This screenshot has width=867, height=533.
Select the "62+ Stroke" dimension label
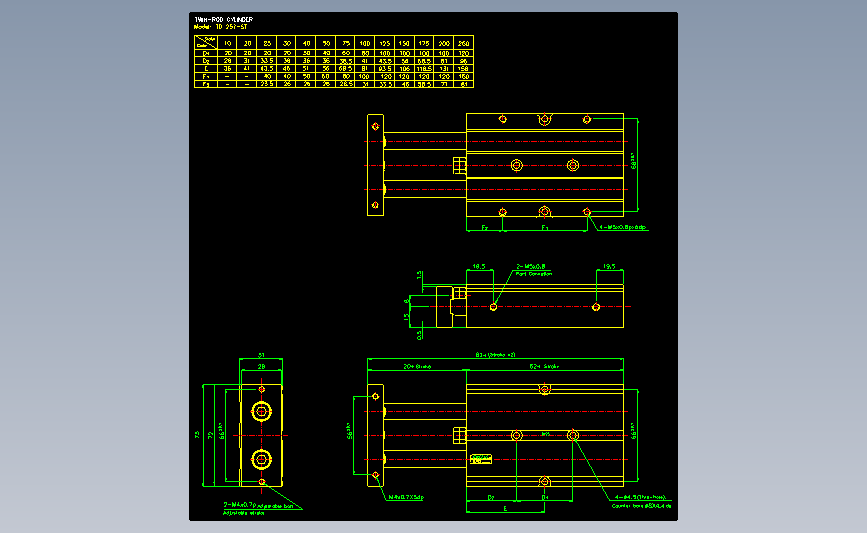545,367
